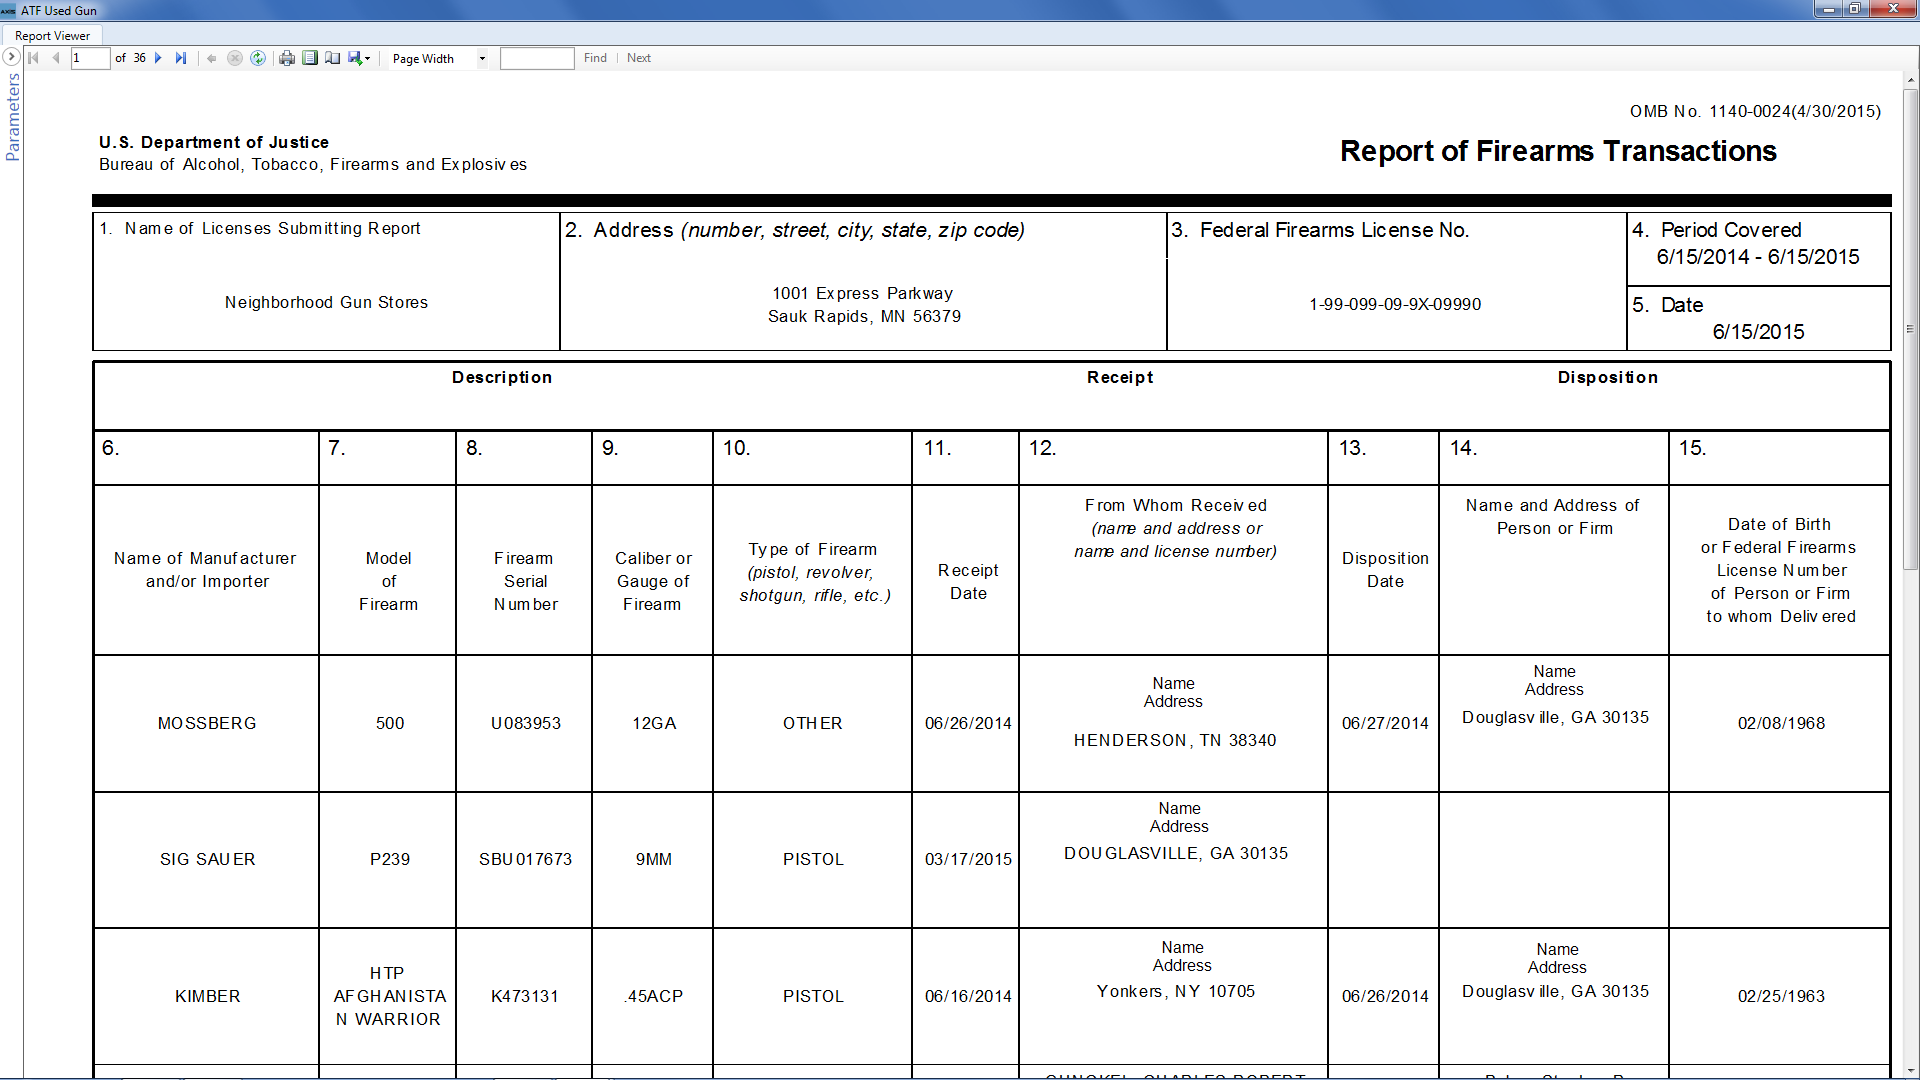Image resolution: width=1920 pixels, height=1080 pixels.
Task: Click the back to parent report arrow
Action: (x=211, y=58)
